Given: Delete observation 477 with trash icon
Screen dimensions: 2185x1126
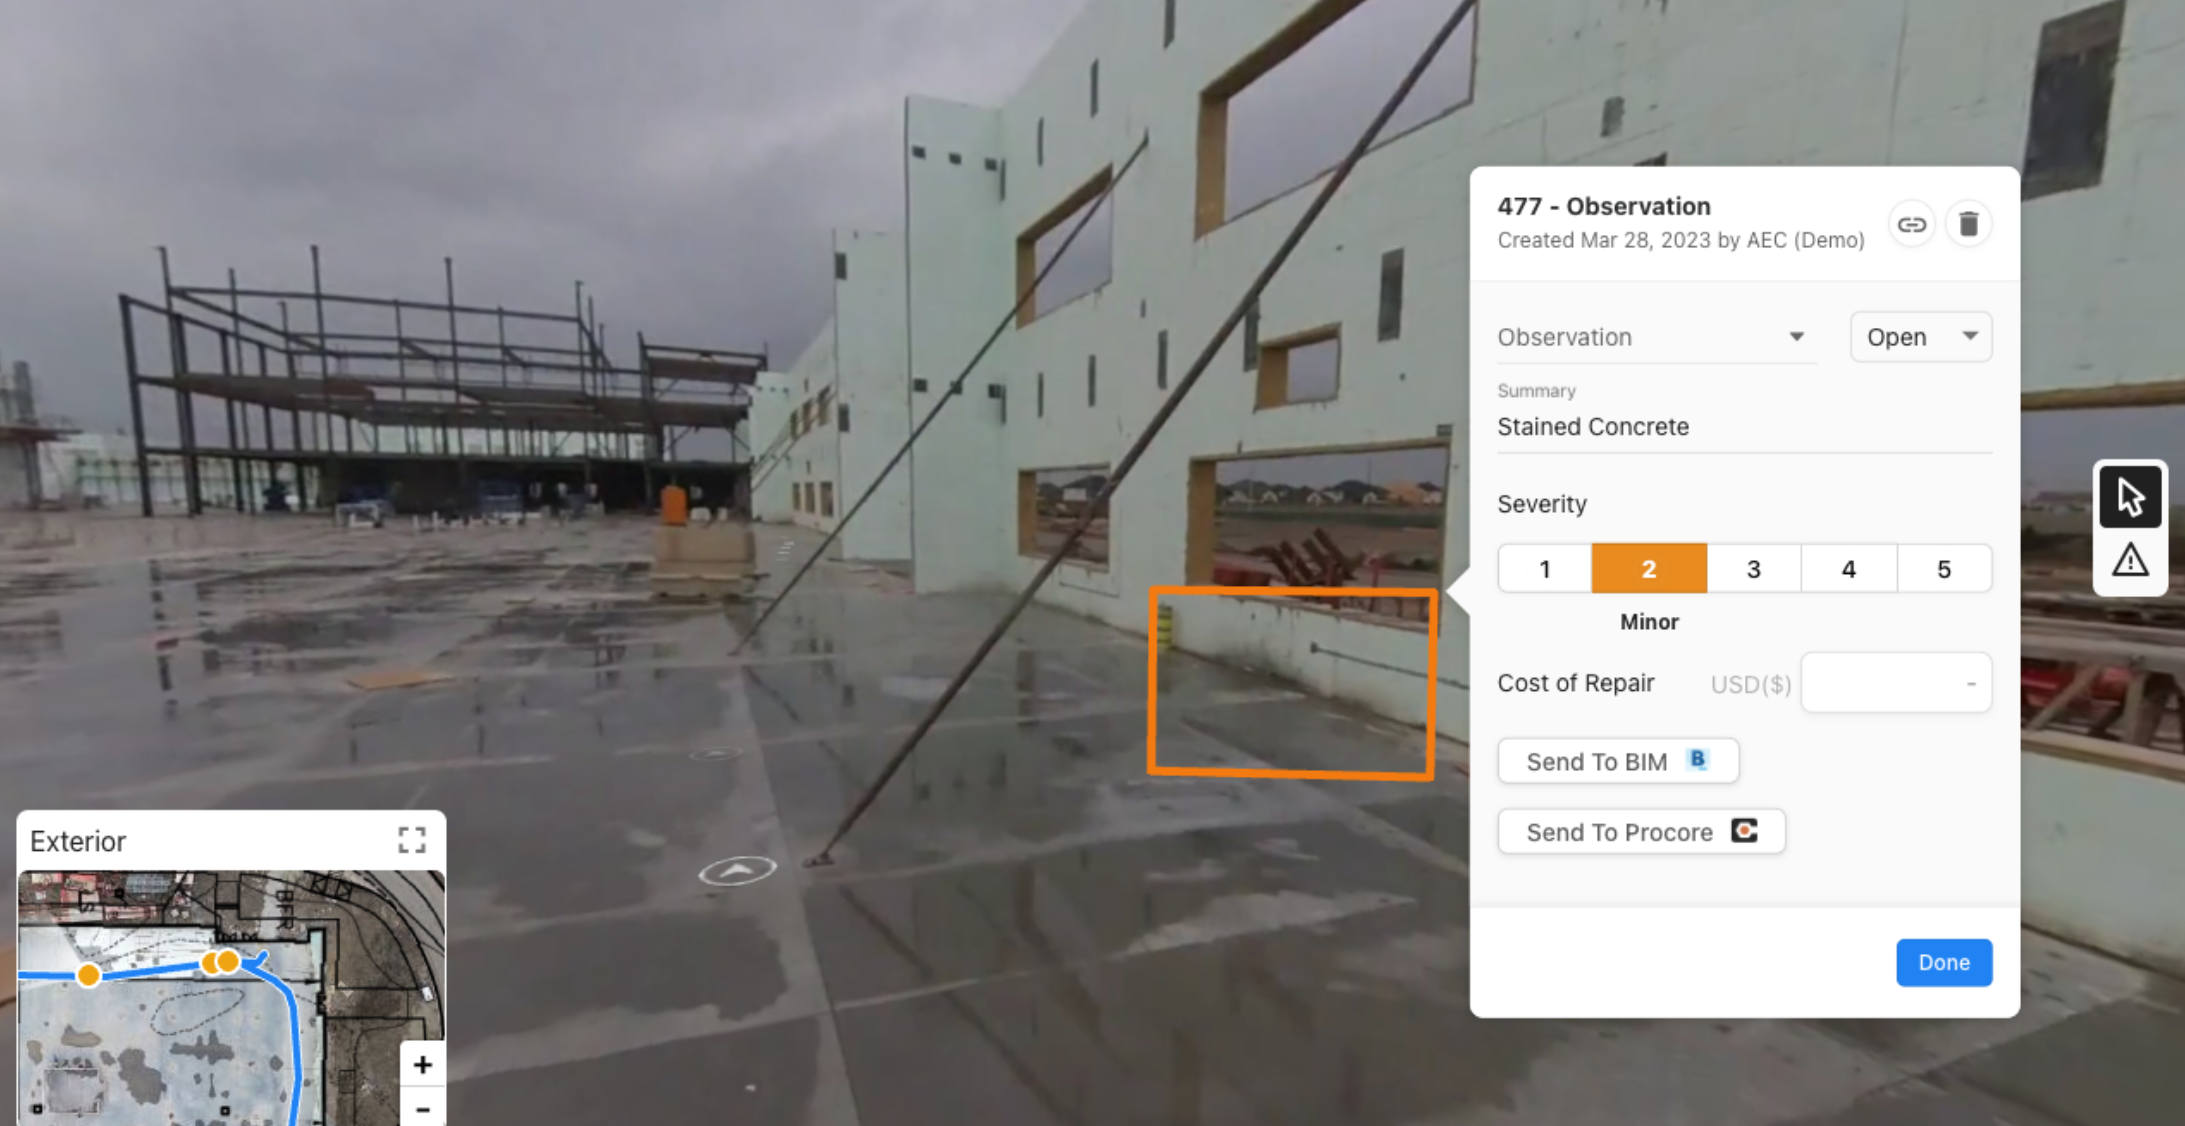Looking at the screenshot, I should tap(1968, 224).
